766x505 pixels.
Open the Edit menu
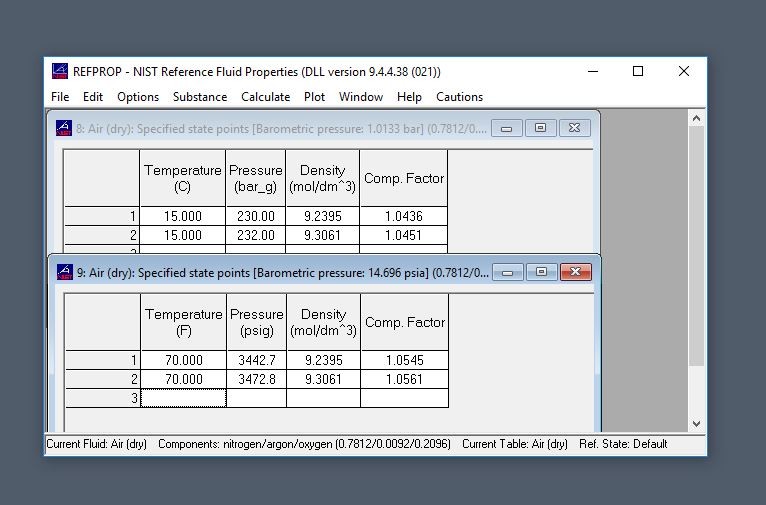coord(93,97)
